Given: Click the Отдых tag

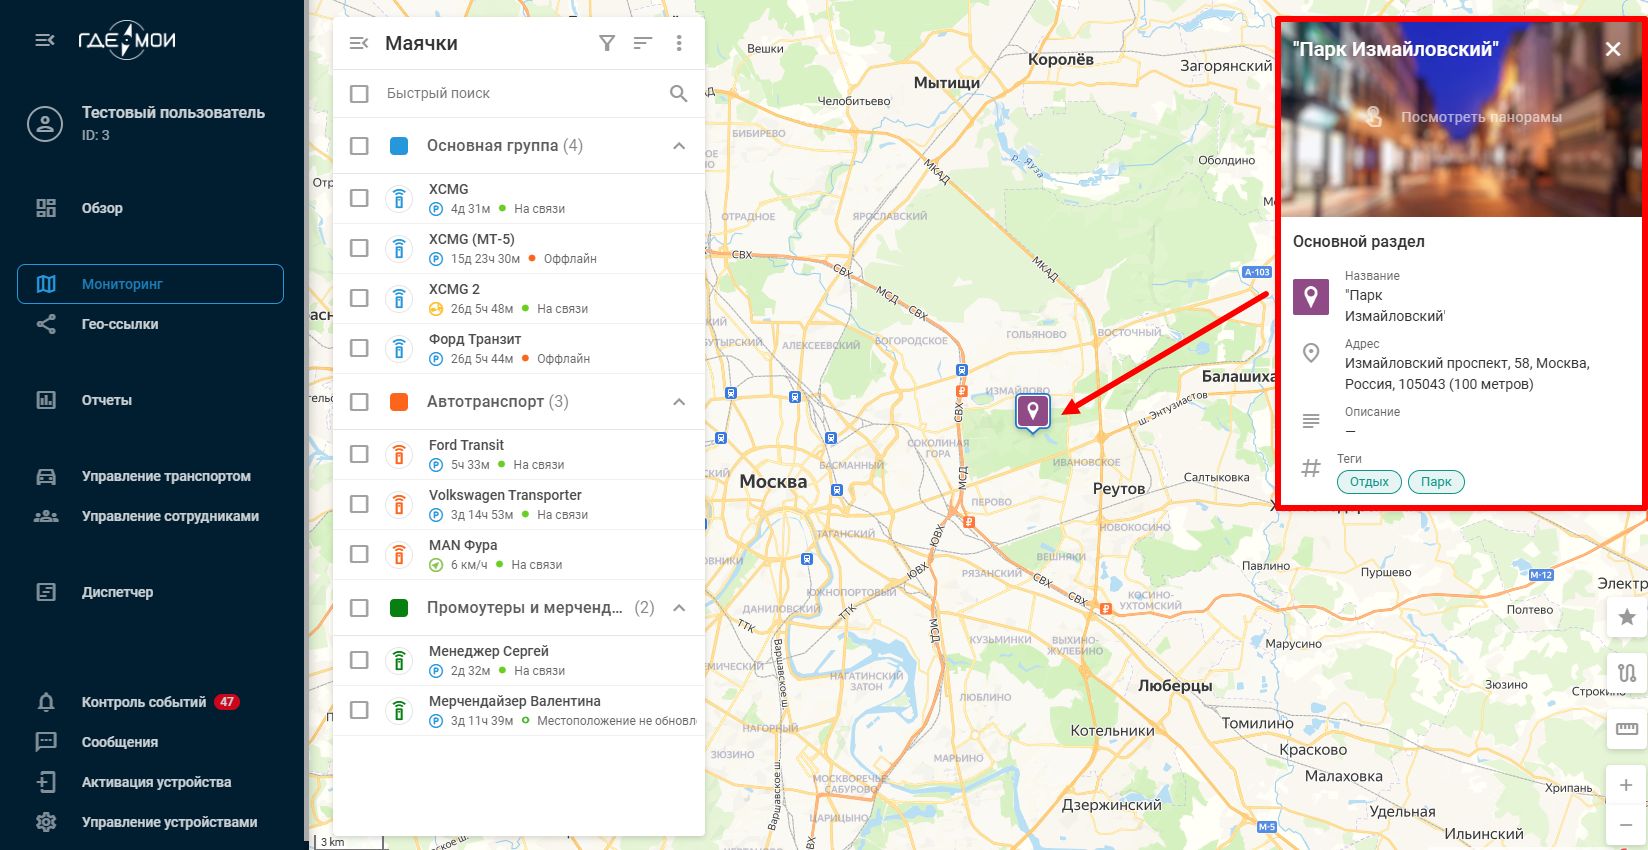Looking at the screenshot, I should click(1369, 482).
